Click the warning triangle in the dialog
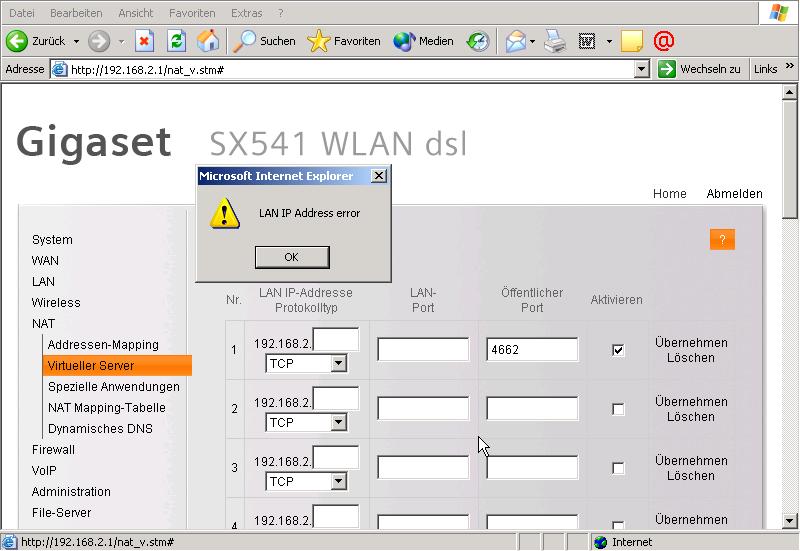The image size is (800, 551). [224, 213]
